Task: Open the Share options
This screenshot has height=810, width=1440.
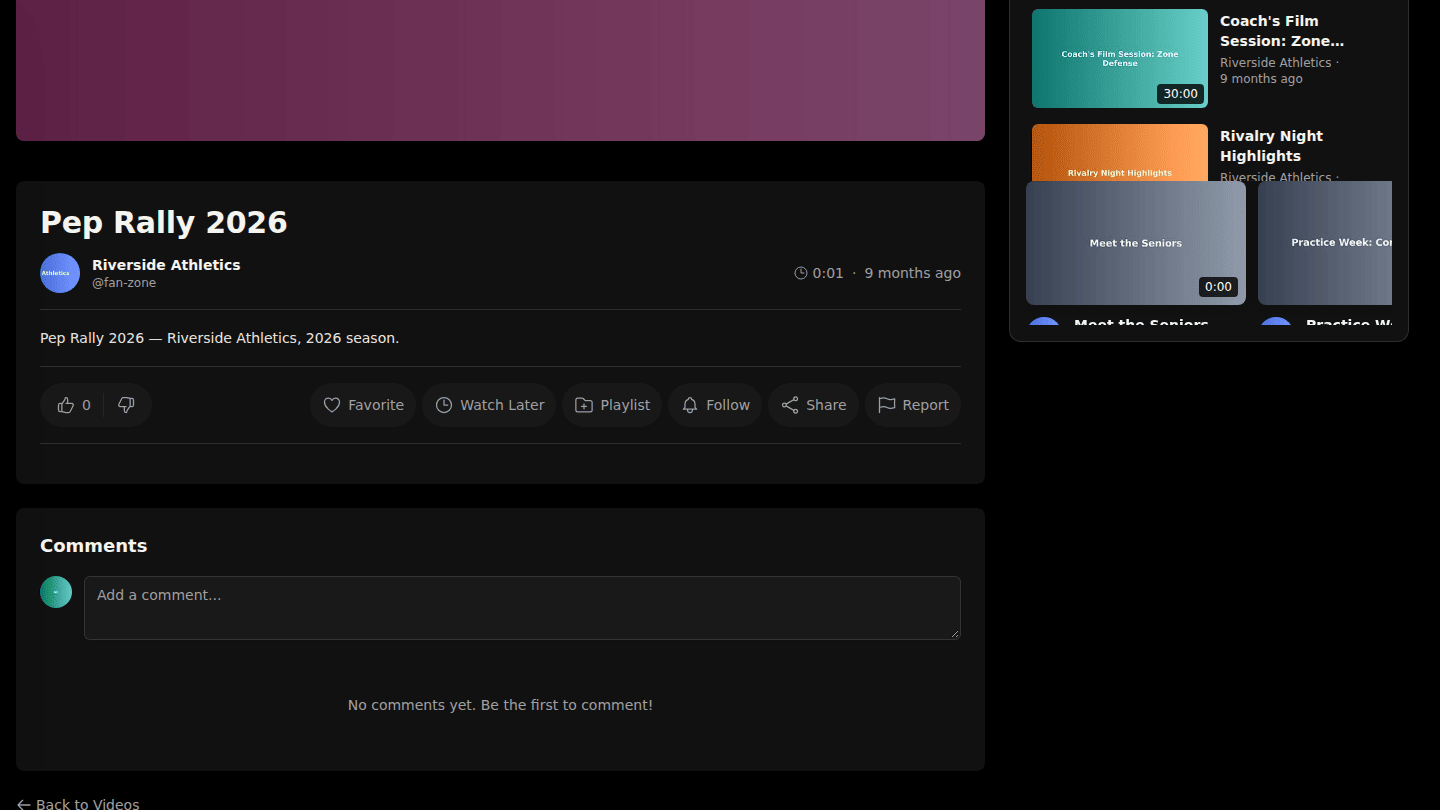Action: (813, 405)
